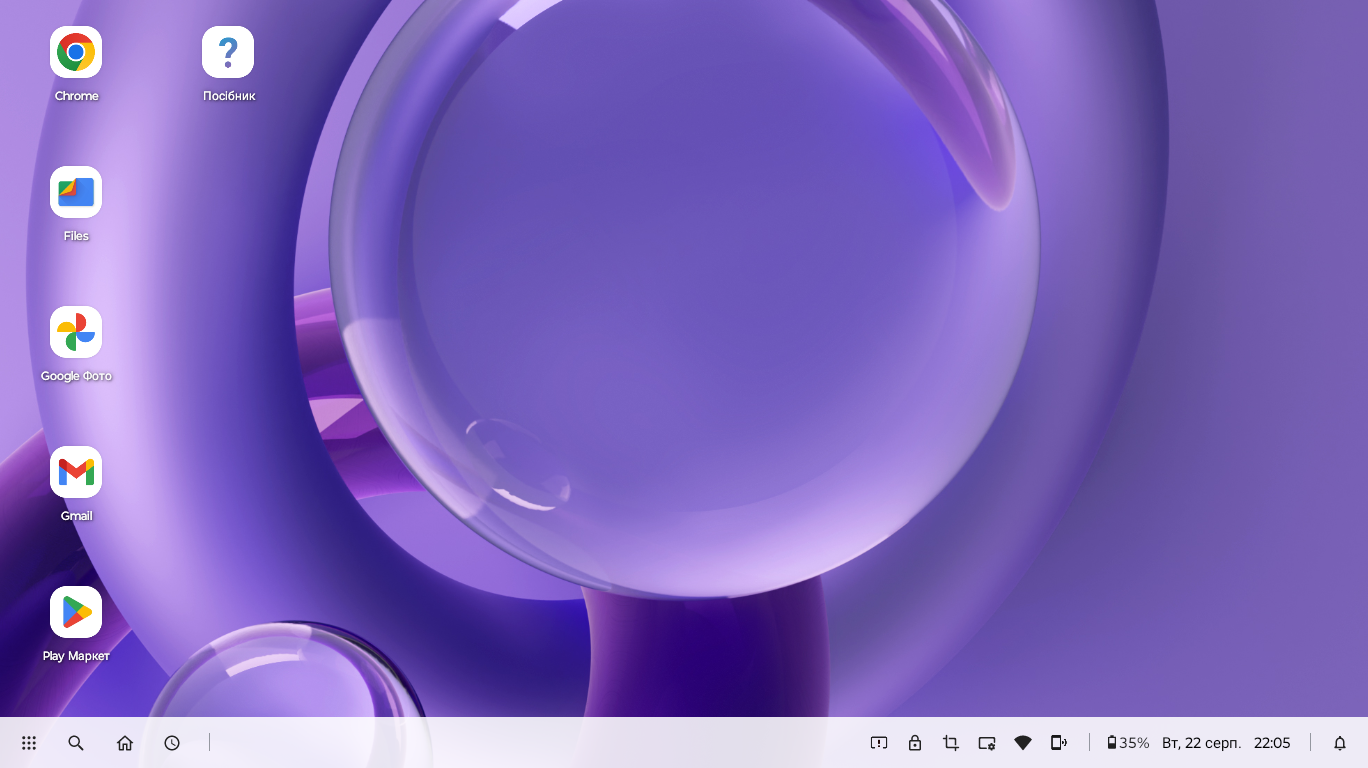The image size is (1368, 768).
Task: Open the all-apps grid in taskbar
Action: pyautogui.click(x=29, y=743)
